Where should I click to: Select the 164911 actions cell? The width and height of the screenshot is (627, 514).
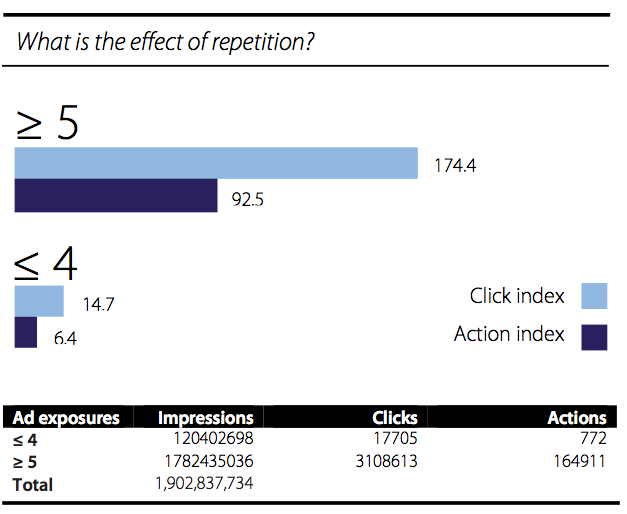pyautogui.click(x=579, y=461)
